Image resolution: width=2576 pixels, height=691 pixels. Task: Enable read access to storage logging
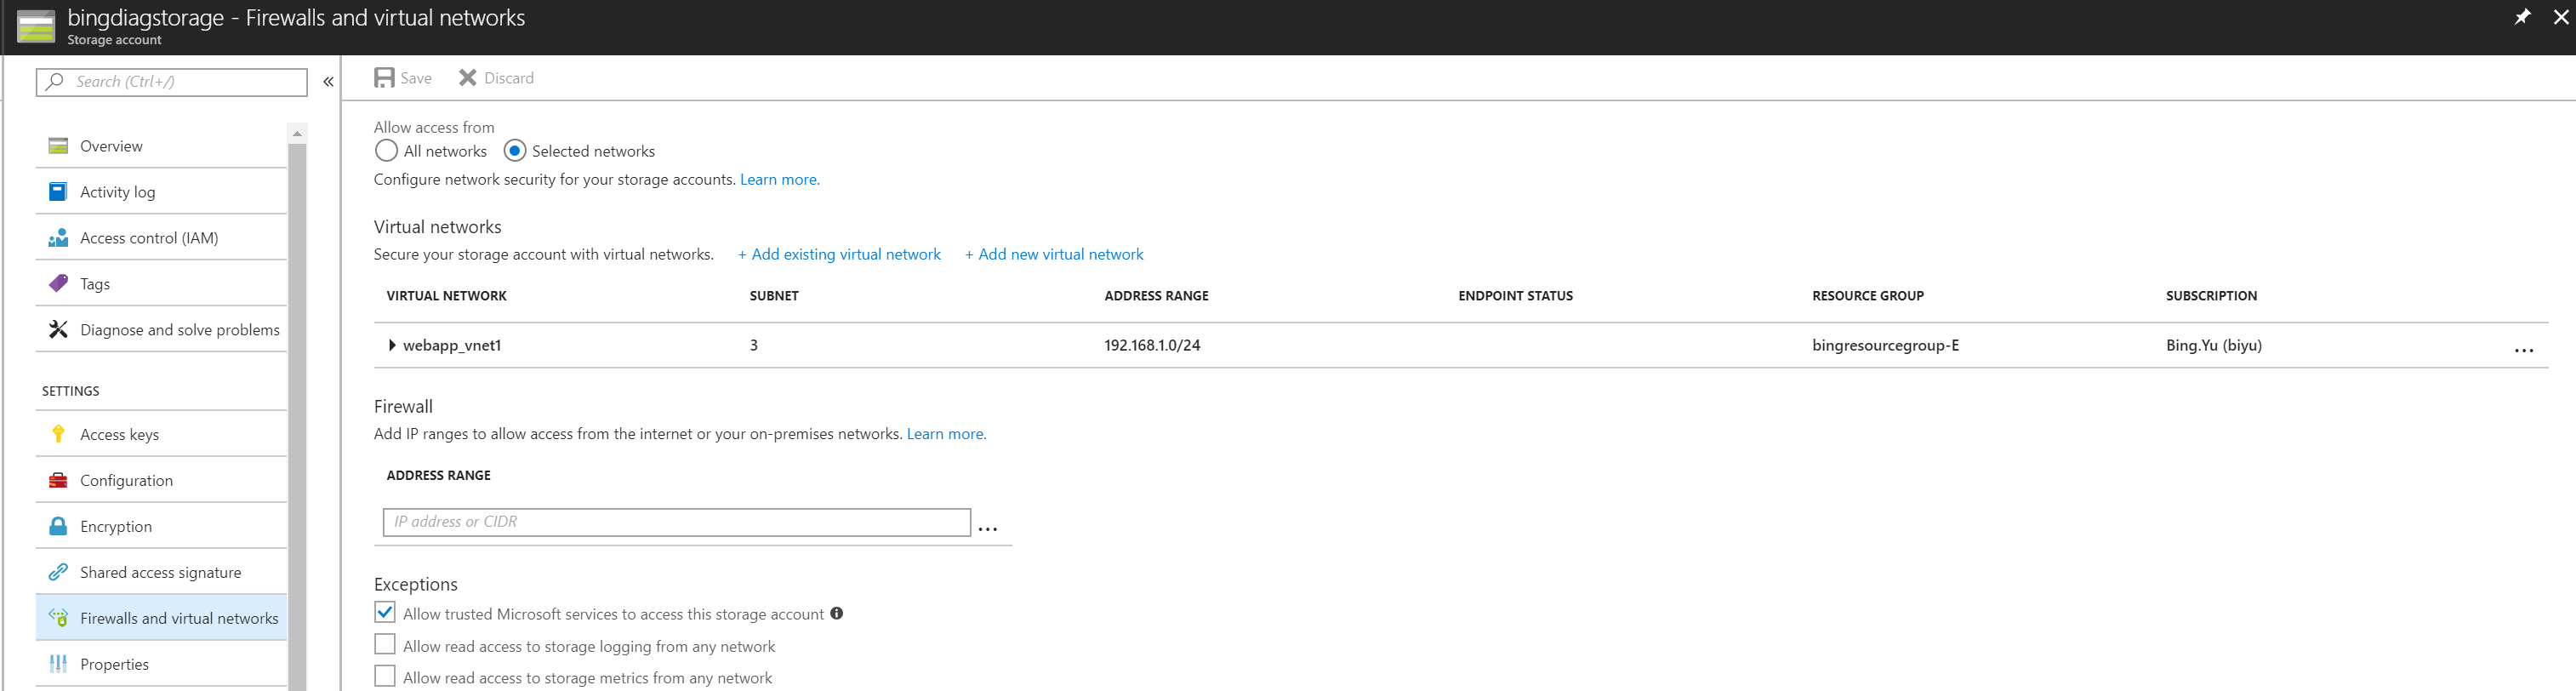(x=385, y=645)
